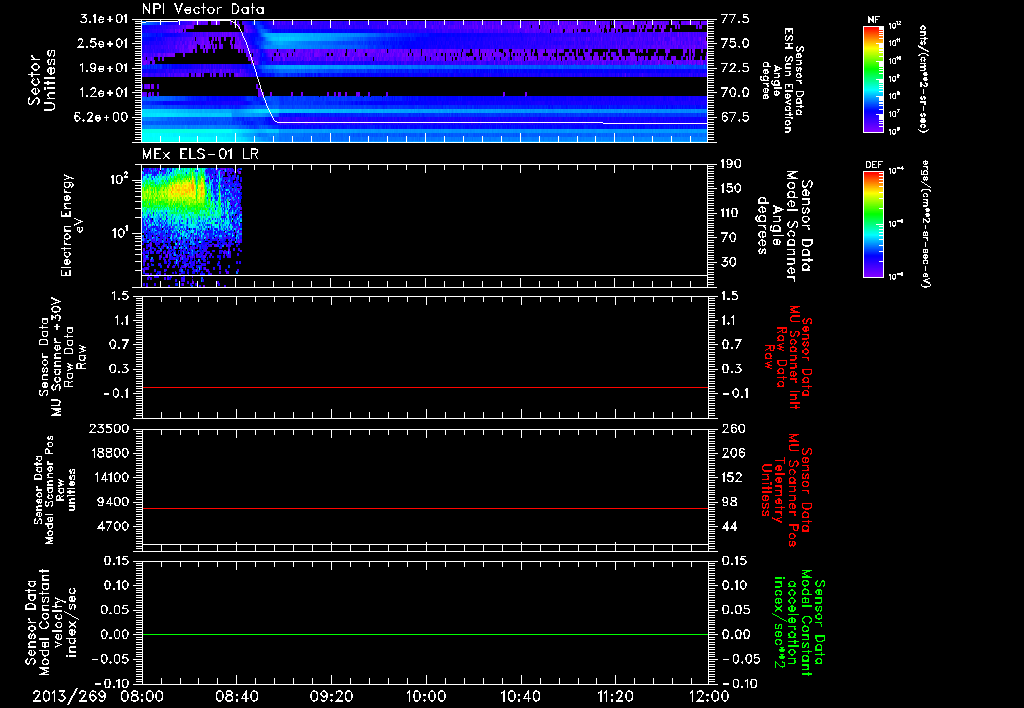Click the 11:20 time axis label
Viewport: 1024px width, 708px height.
615,695
